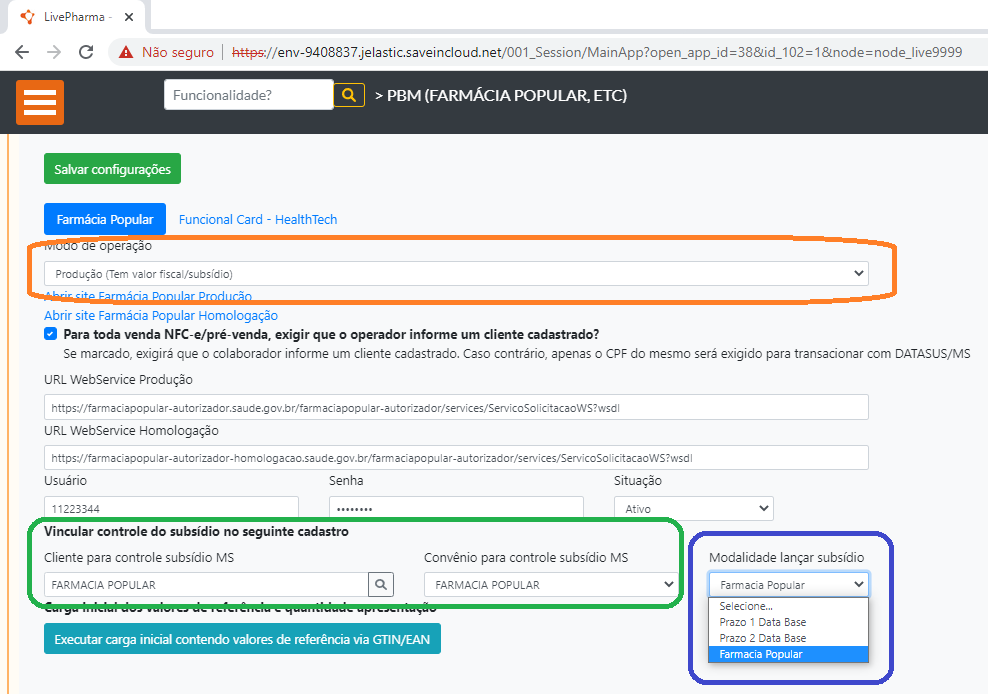Click the 'Não seguro' security warning icon
The width and height of the screenshot is (988, 694).
[126, 52]
